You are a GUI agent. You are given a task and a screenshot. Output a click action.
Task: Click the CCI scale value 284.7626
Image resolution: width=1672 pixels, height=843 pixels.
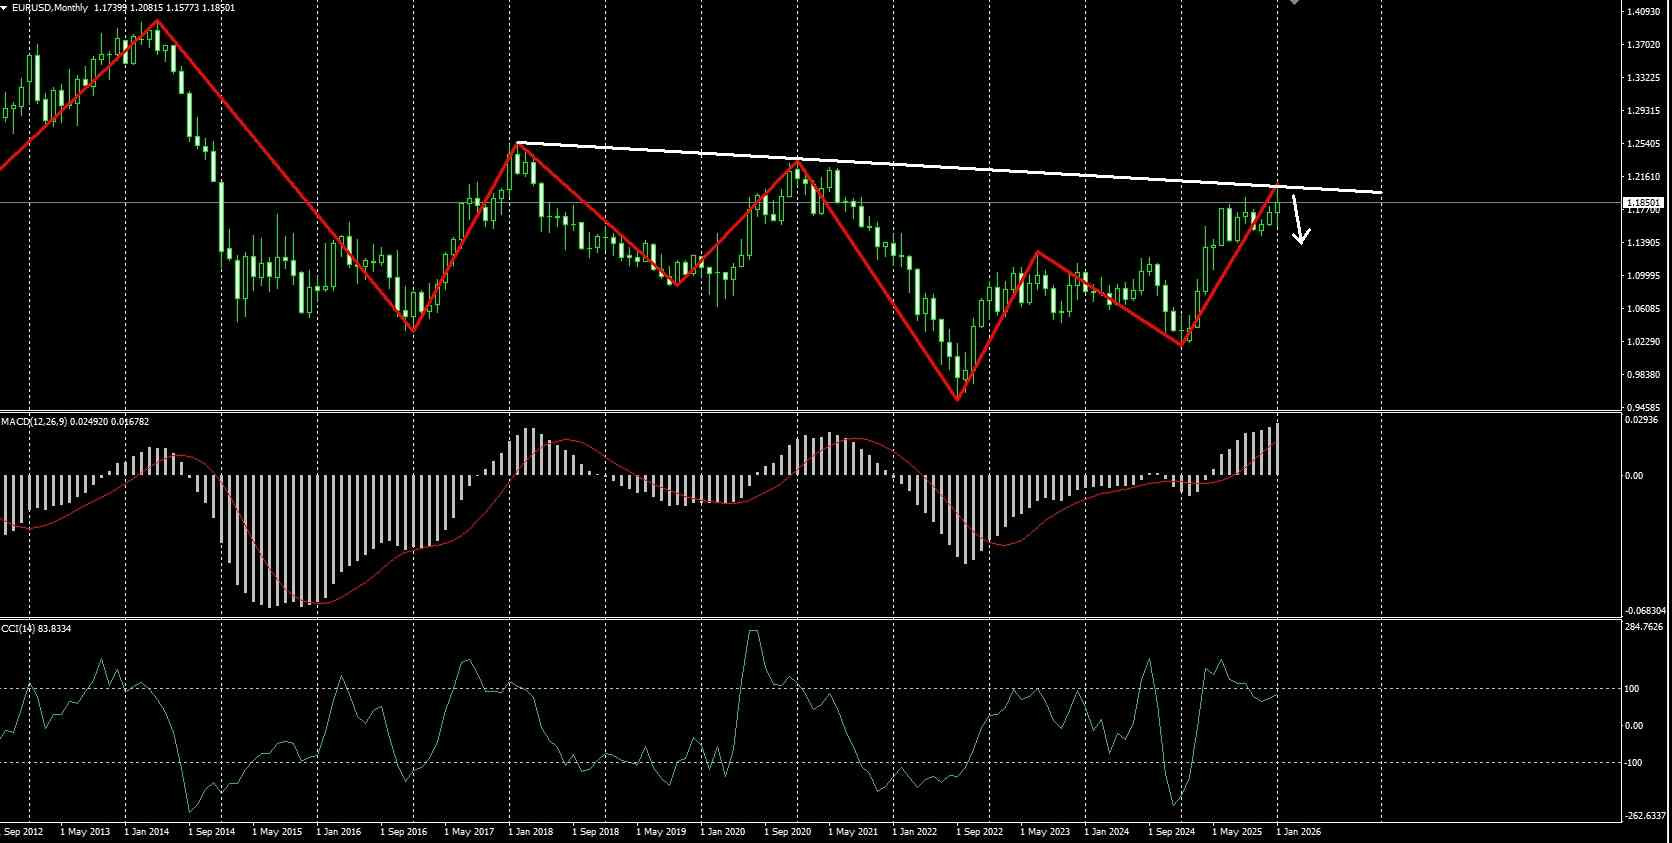(1645, 627)
